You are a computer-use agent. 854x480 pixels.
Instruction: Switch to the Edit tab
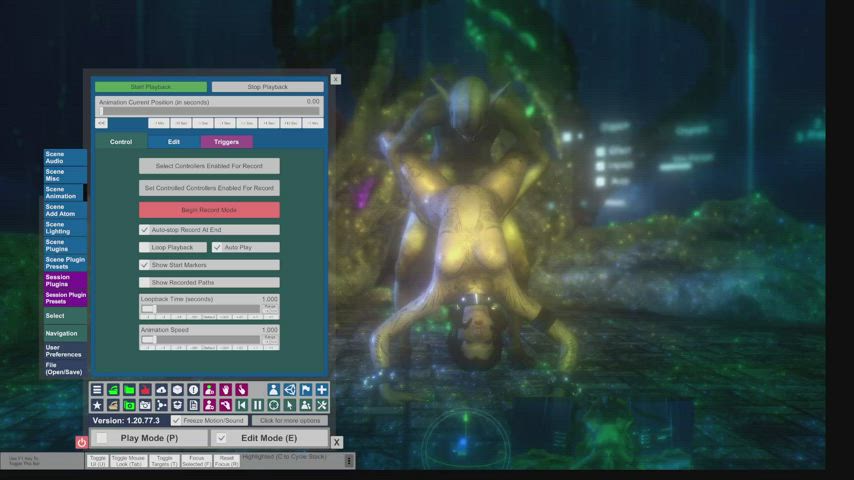click(x=174, y=142)
